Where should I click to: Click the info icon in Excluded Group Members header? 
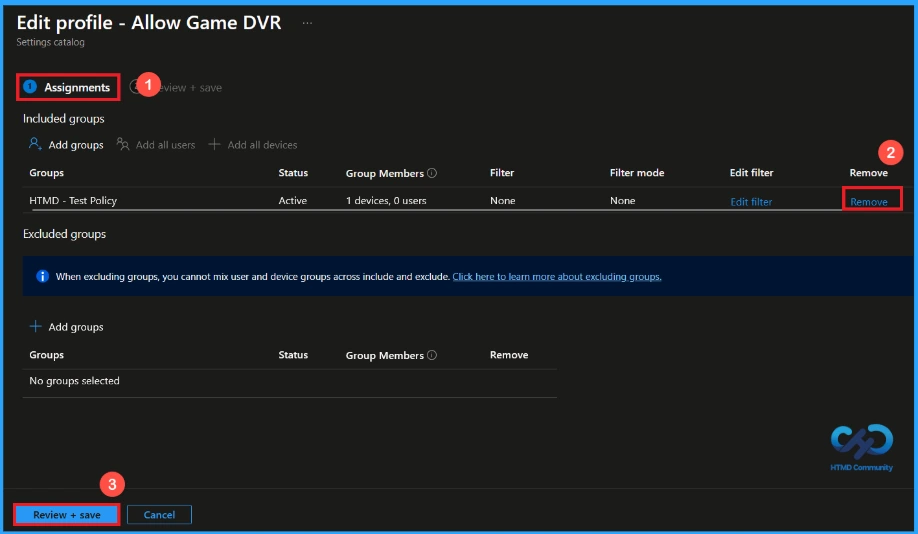tap(432, 355)
